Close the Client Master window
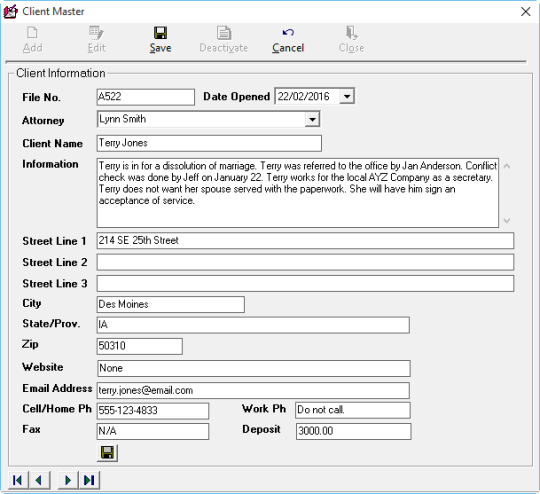The height and width of the screenshot is (494, 540). click(x=526, y=12)
